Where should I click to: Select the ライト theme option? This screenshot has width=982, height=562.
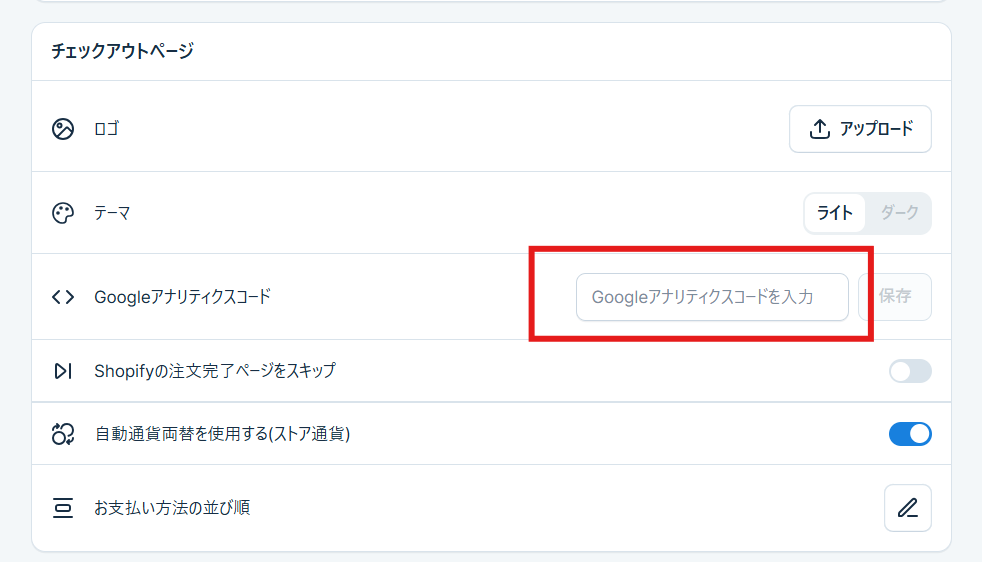(835, 213)
